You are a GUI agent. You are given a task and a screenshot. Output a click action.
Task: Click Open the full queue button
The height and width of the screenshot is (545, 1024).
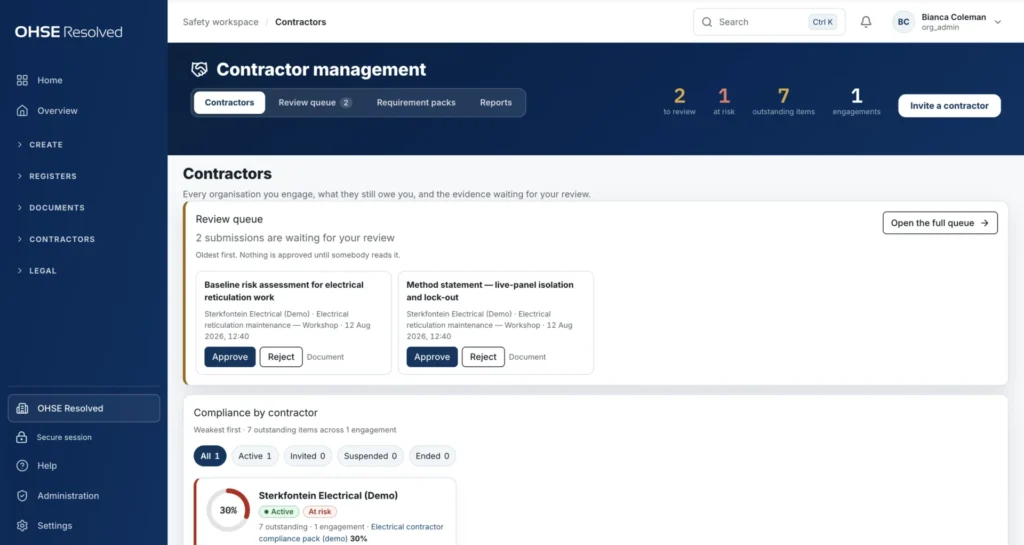coord(940,223)
